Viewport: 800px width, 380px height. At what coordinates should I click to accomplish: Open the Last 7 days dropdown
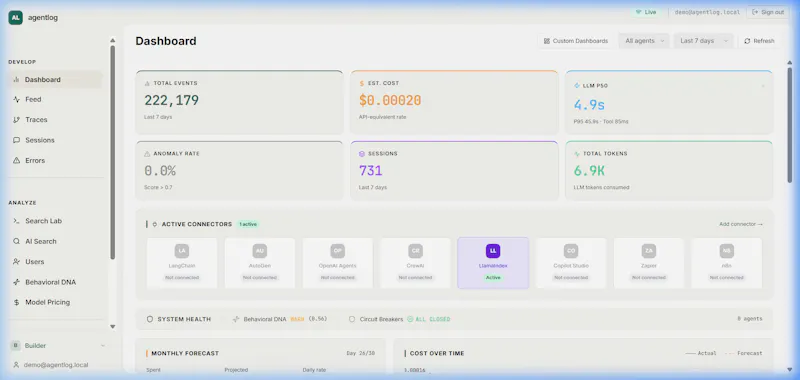704,41
